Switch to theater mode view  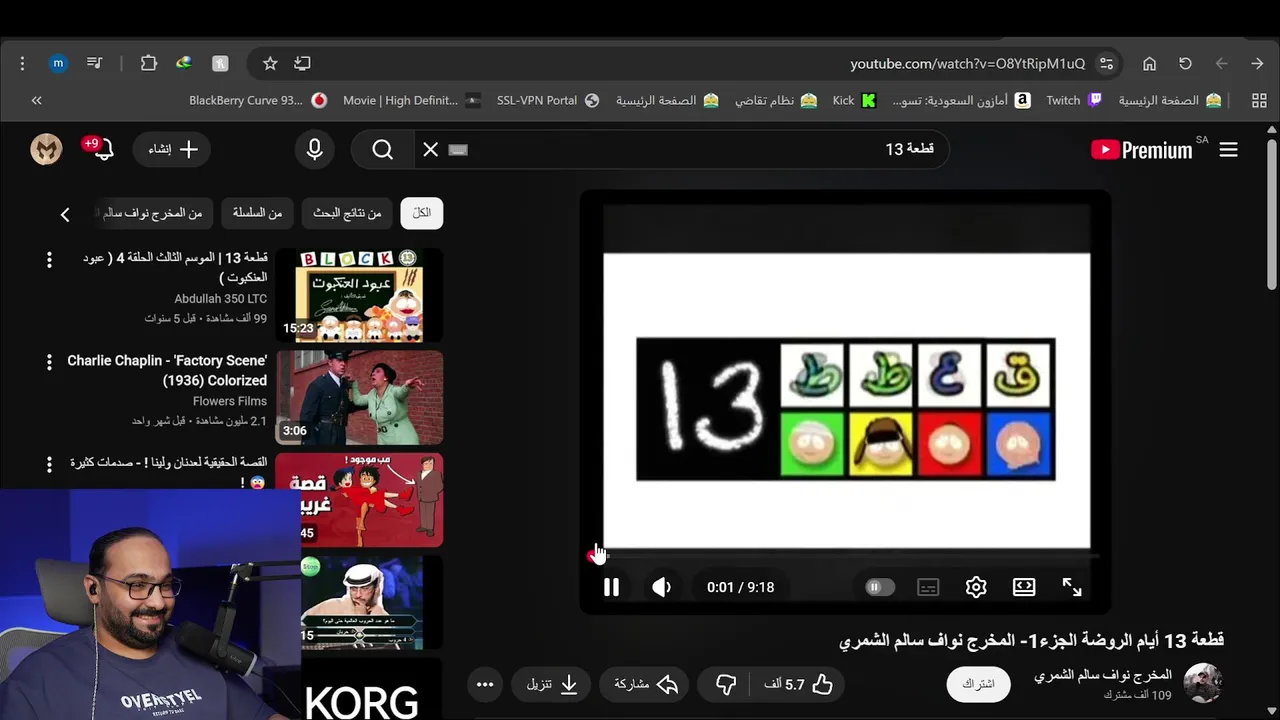tap(1024, 587)
